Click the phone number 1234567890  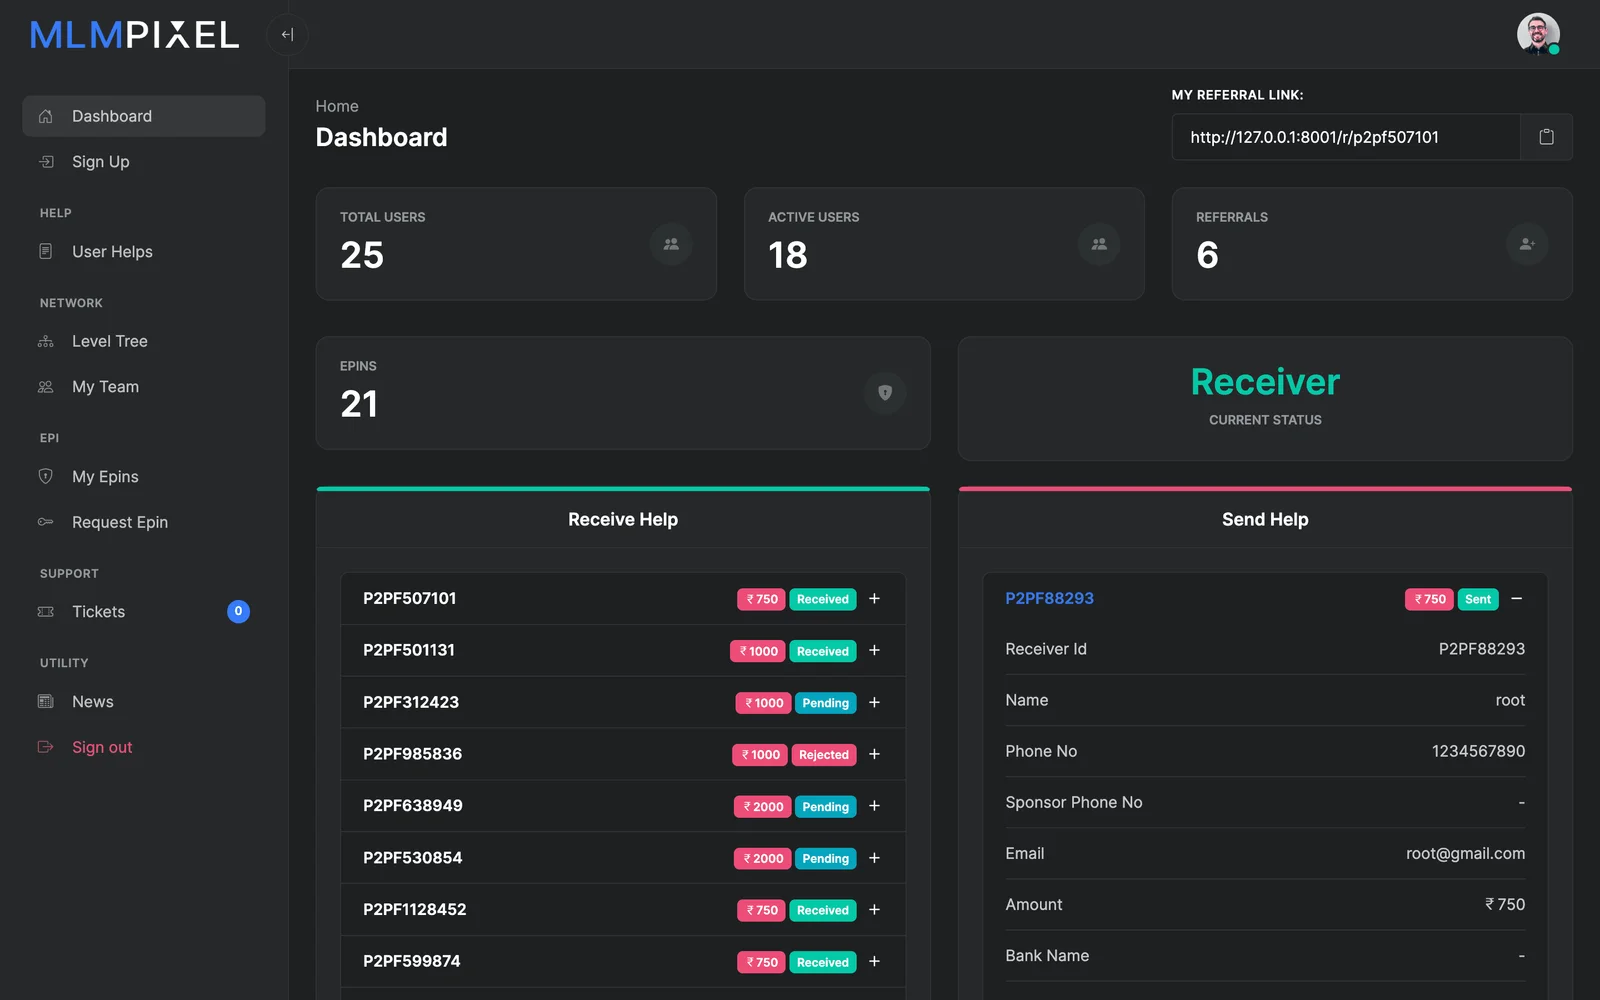click(1478, 751)
